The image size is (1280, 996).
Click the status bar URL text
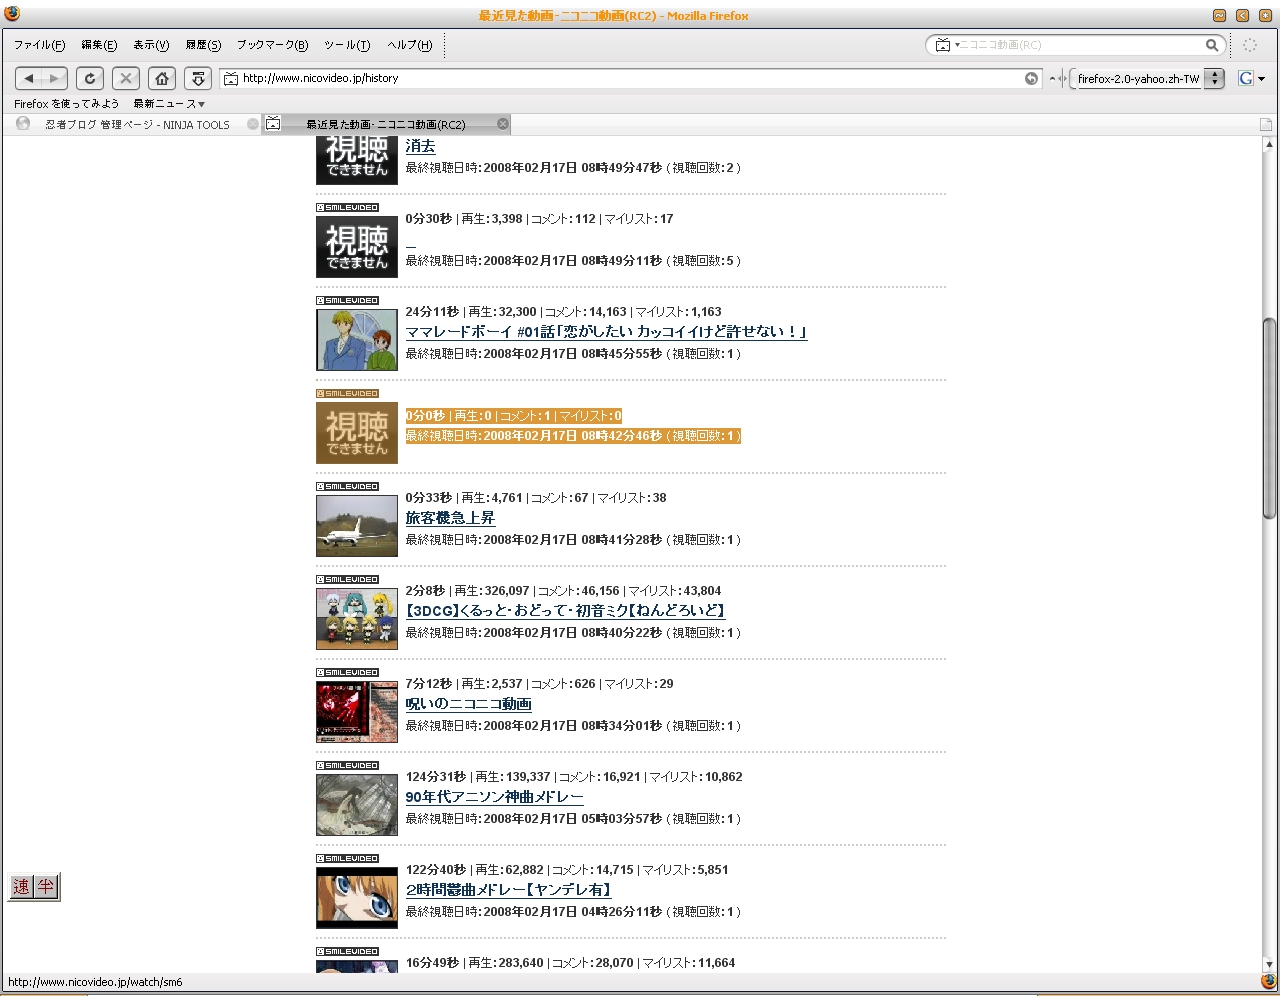pyautogui.click(x=95, y=982)
